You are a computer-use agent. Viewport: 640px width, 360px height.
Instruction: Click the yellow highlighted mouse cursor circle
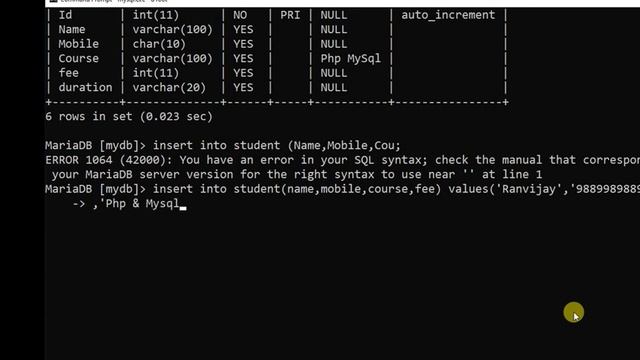(x=573, y=312)
